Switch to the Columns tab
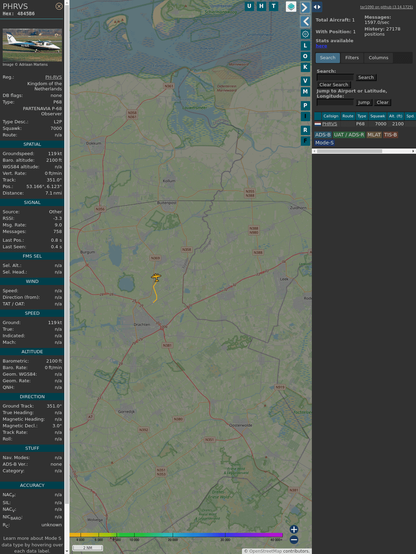The height and width of the screenshot is (554, 416). tap(379, 58)
